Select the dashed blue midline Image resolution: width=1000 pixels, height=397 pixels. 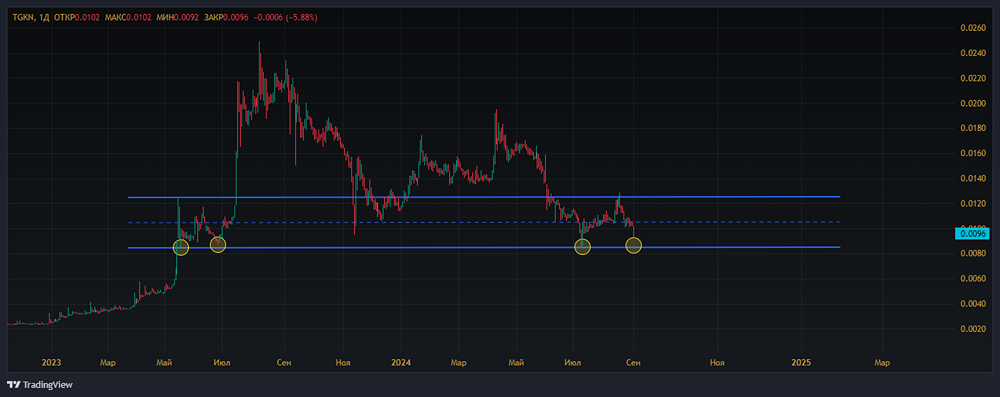click(x=484, y=222)
